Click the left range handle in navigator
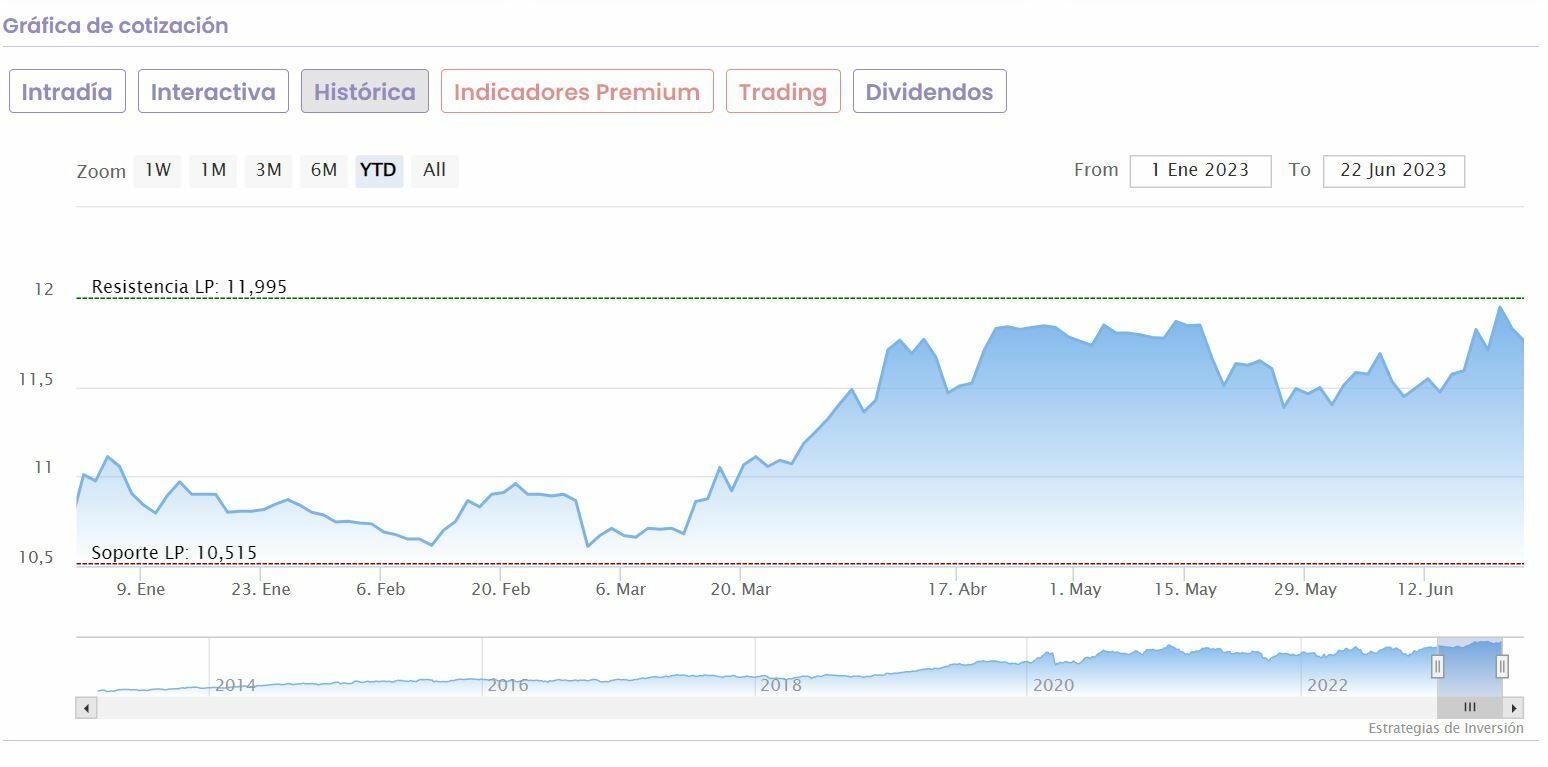 click(1437, 666)
